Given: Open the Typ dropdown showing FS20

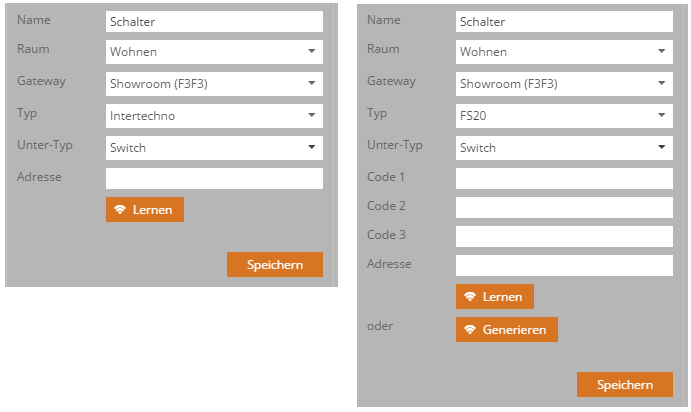Looking at the screenshot, I should pos(564,116).
